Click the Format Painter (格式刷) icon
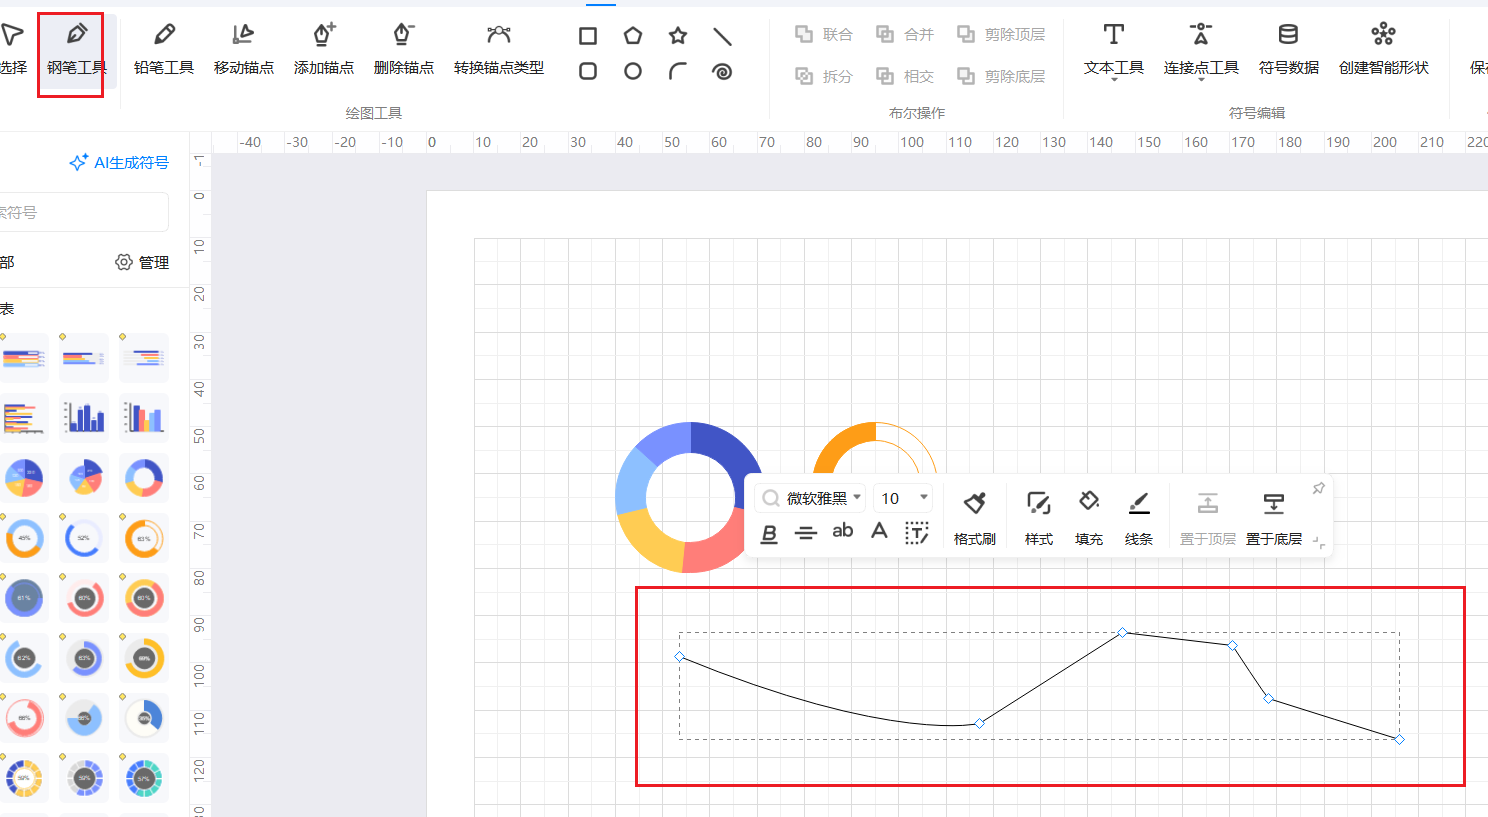Viewport: 1488px width, 817px height. point(974,517)
